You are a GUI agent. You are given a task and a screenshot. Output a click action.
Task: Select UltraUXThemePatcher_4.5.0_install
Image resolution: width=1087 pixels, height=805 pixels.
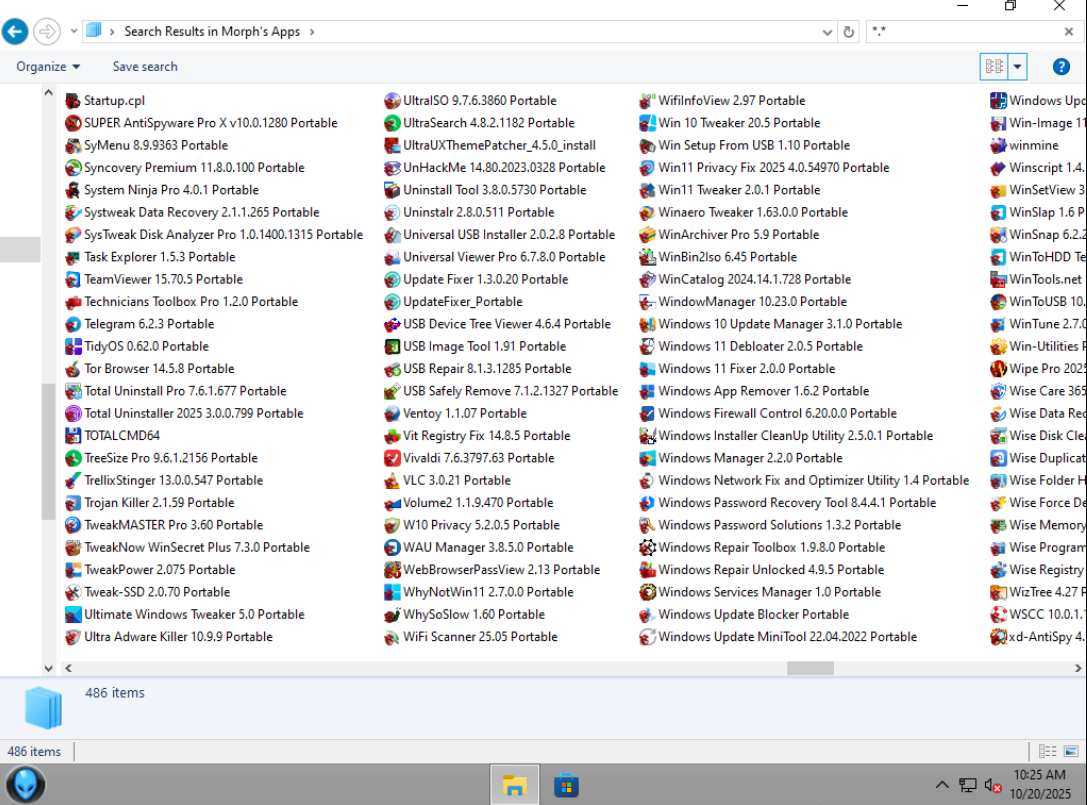489,145
